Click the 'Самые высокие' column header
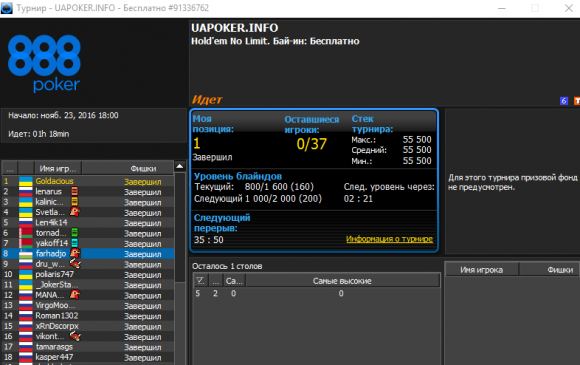580x365 pixels. pos(342,281)
